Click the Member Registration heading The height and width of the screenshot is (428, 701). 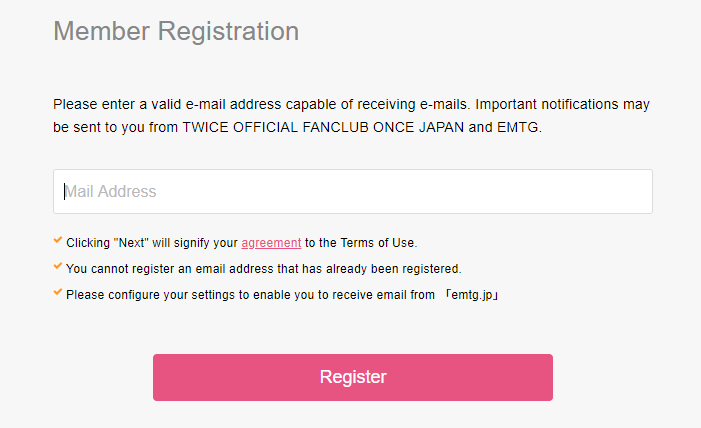(x=176, y=31)
